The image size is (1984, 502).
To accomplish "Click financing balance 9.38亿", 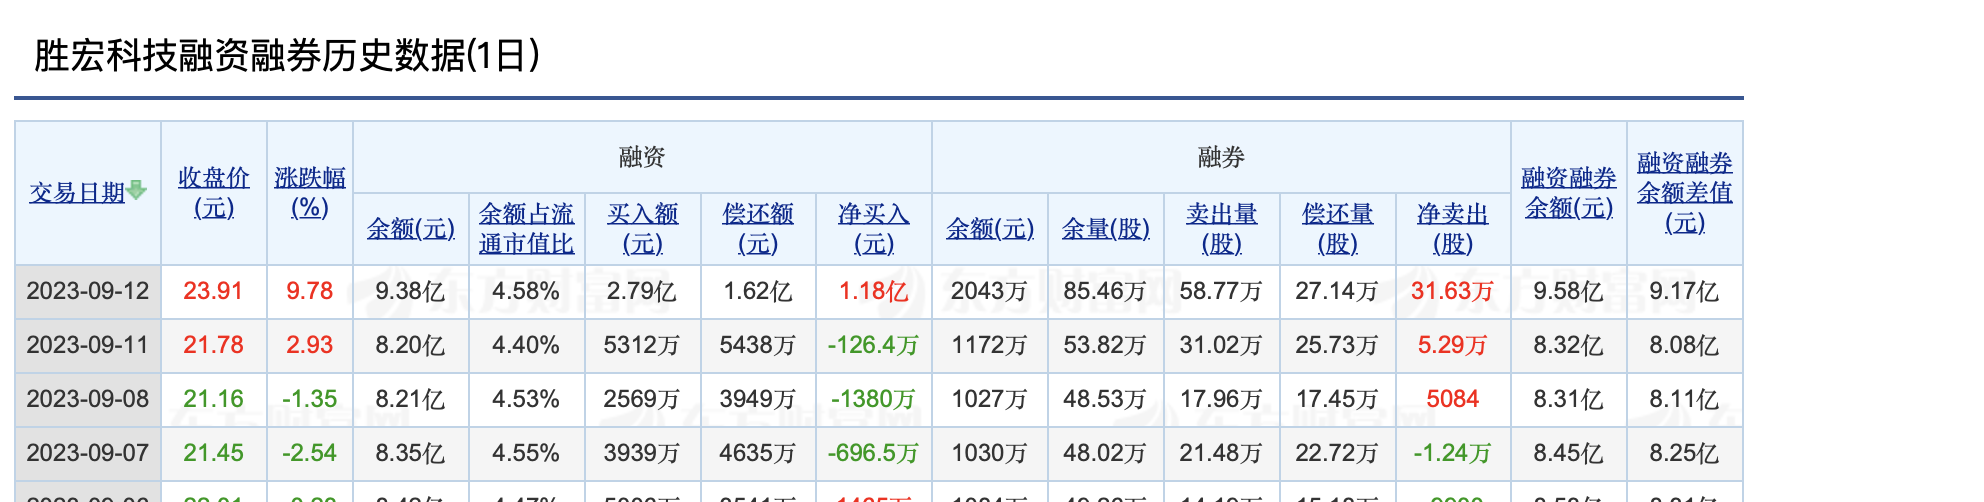I will point(410,291).
